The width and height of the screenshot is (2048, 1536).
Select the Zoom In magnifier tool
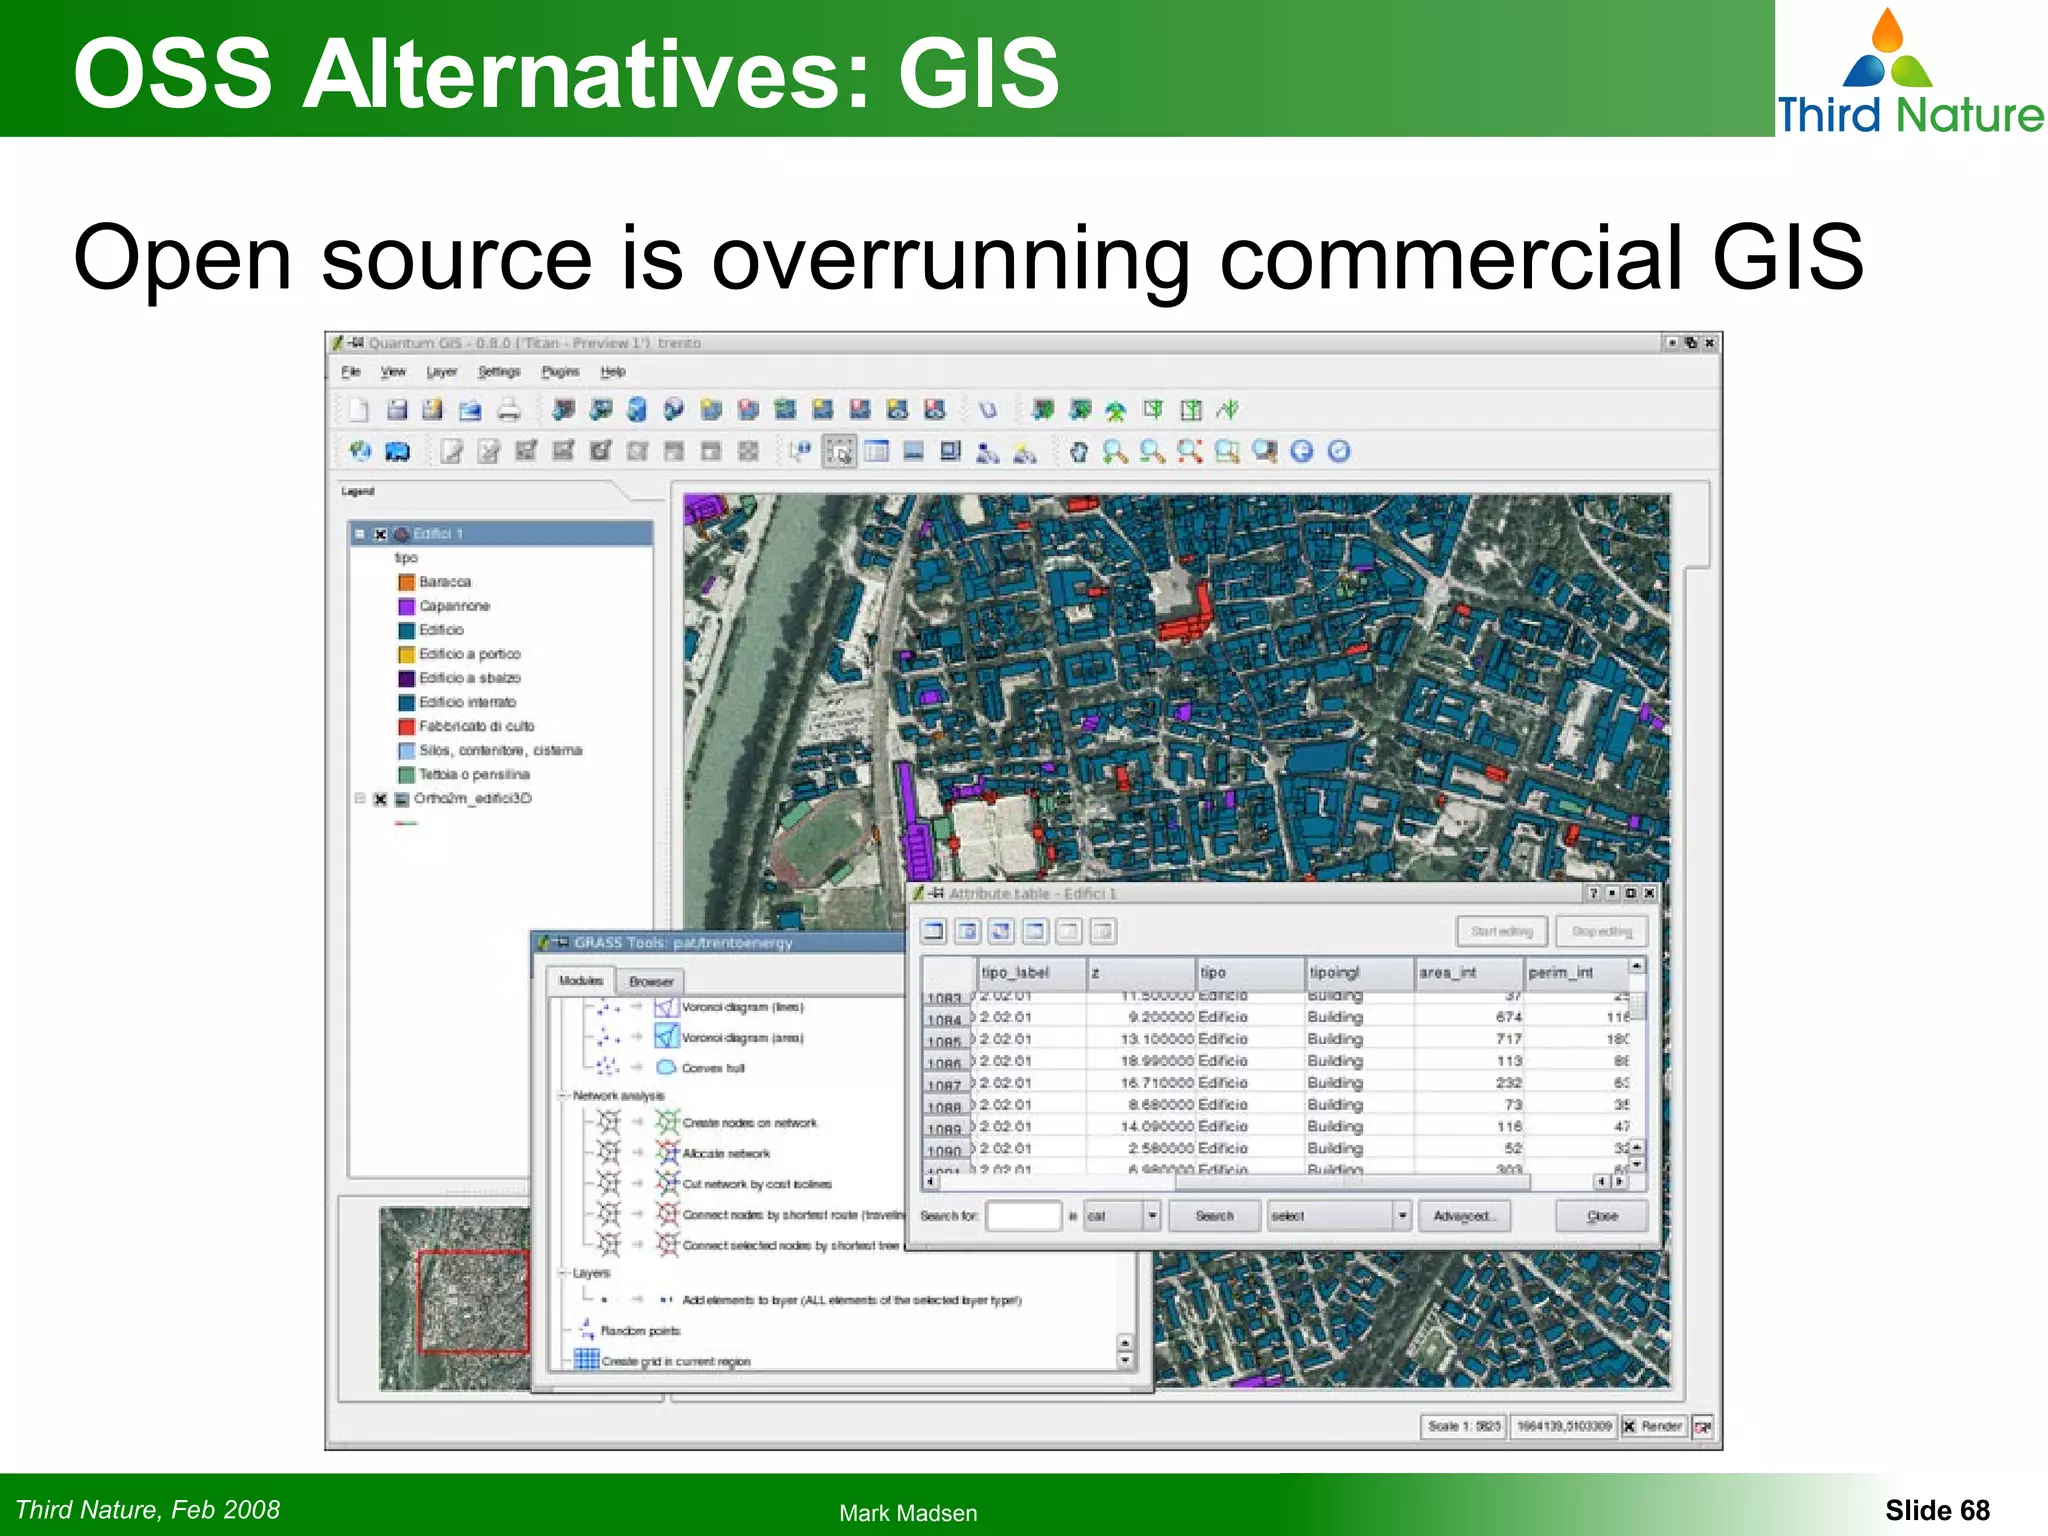point(1115,452)
